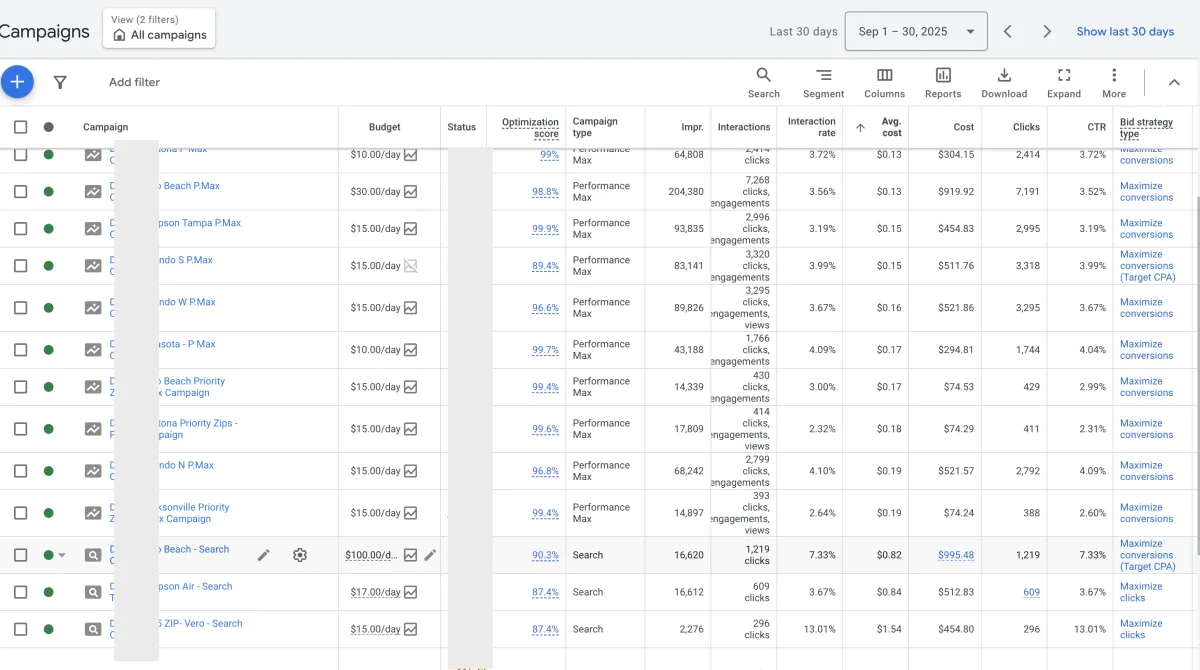Select checkbox for Beach P.Max campaign
The width and height of the screenshot is (1200, 670).
(x=20, y=191)
